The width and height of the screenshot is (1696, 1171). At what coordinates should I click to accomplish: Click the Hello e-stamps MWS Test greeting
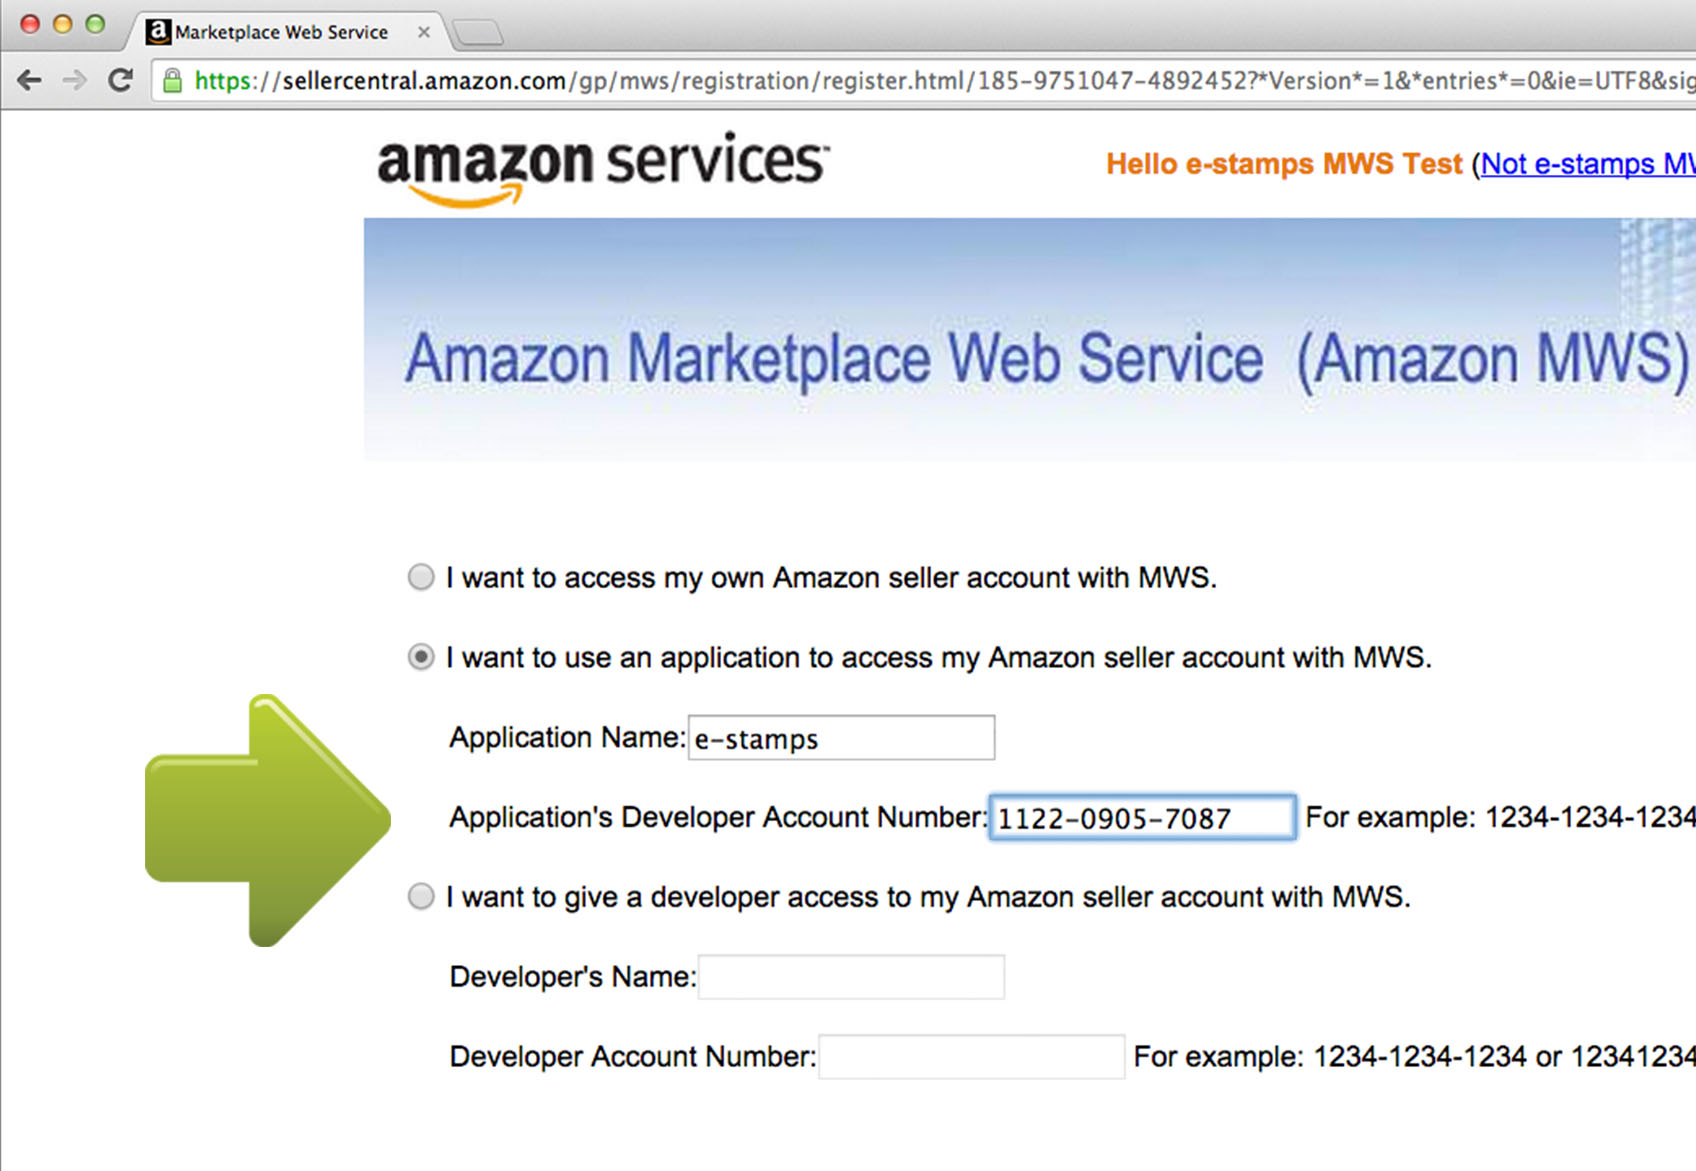coord(1283,164)
